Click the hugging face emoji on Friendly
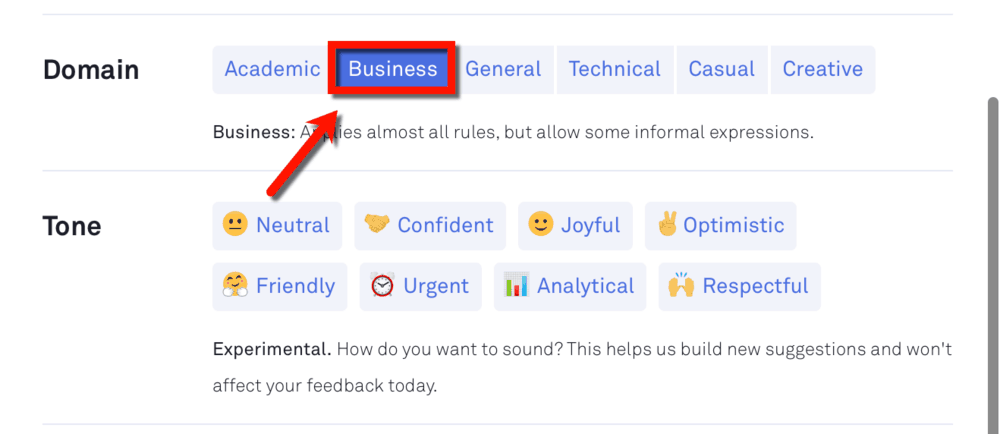This screenshot has height=434, width=1000. [x=235, y=286]
